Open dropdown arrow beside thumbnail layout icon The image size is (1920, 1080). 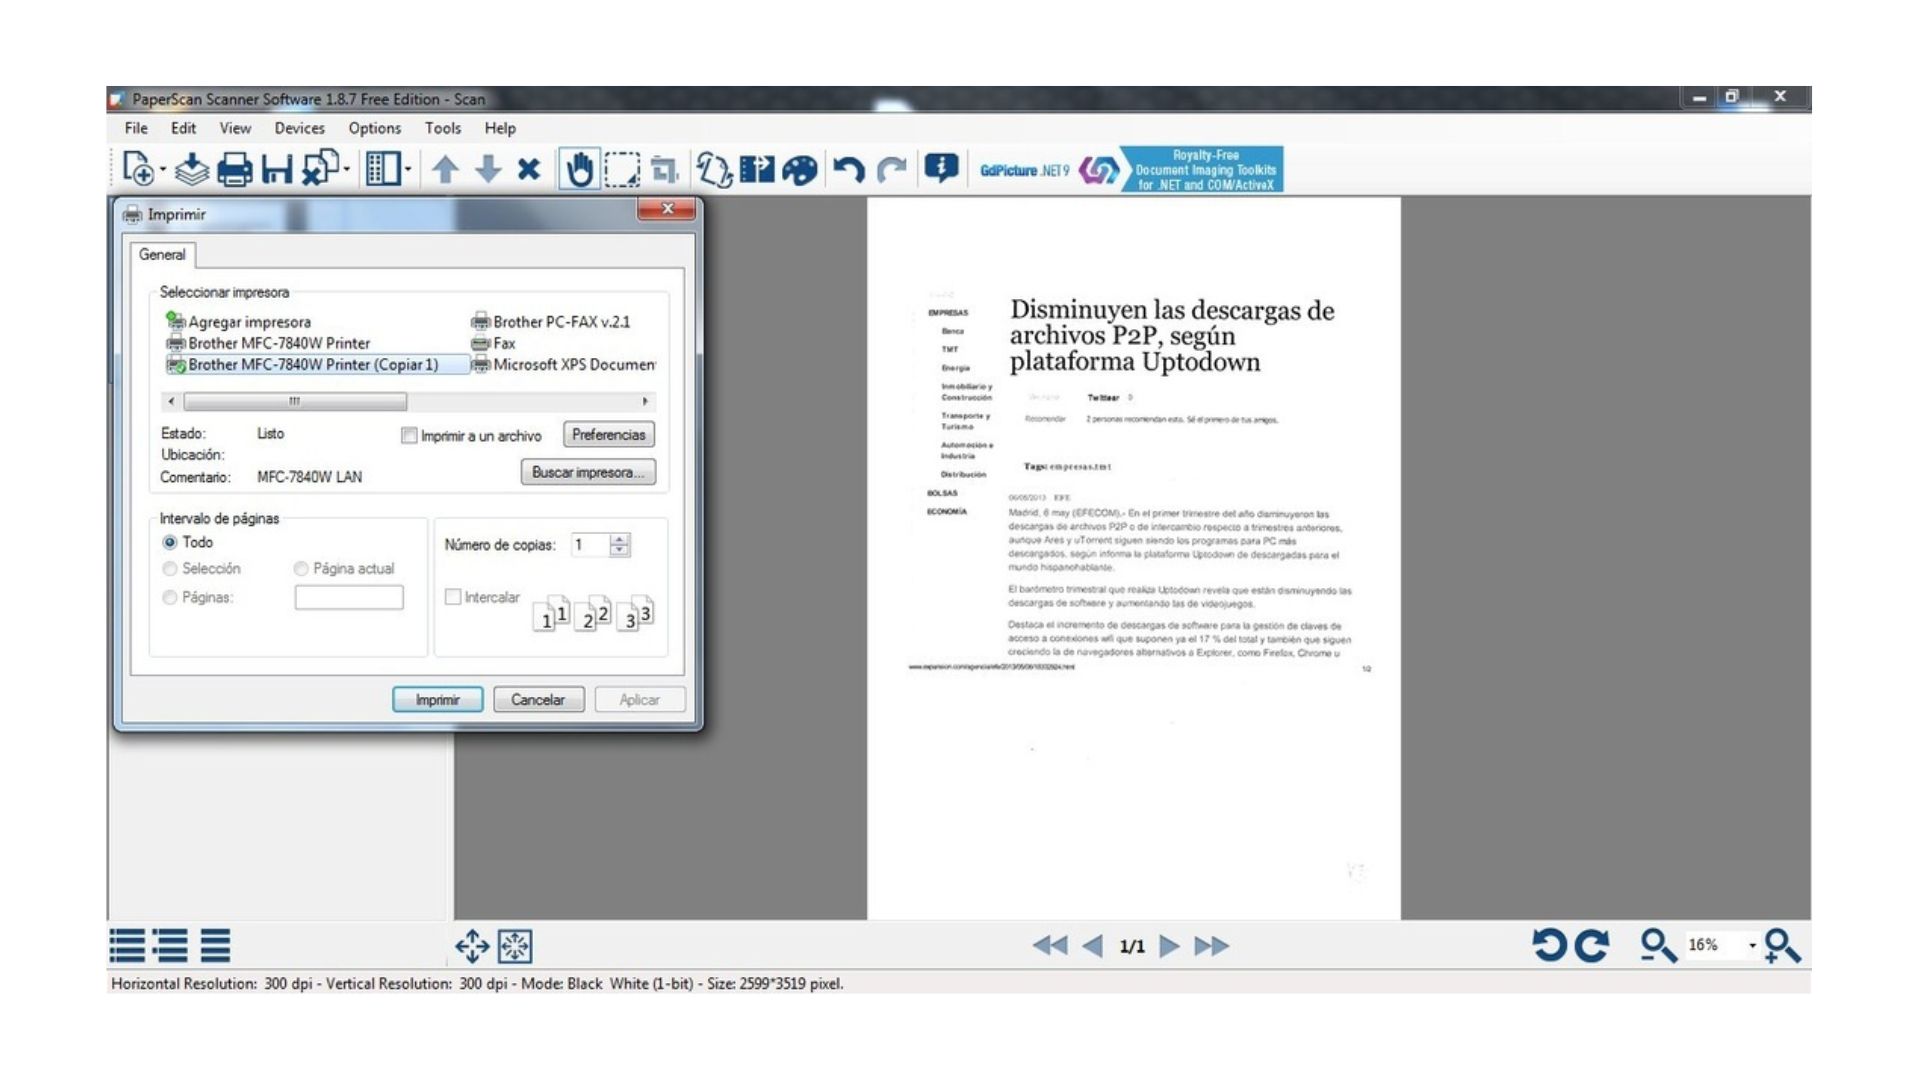tap(408, 170)
